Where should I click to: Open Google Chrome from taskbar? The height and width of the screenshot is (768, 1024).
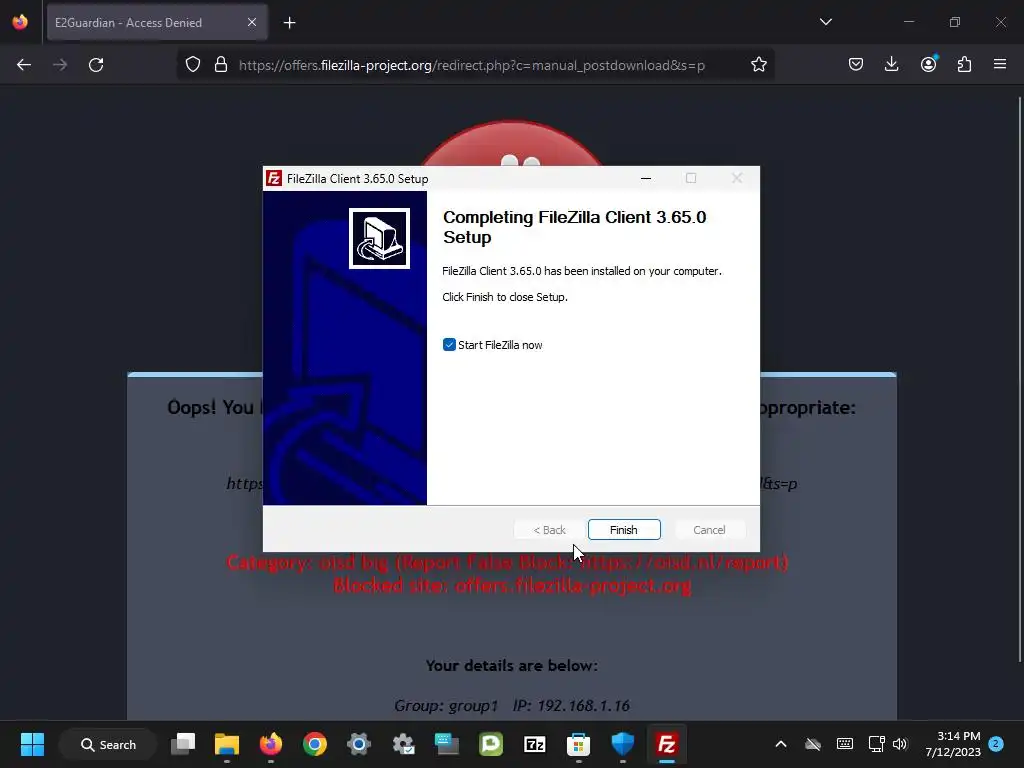tap(315, 744)
